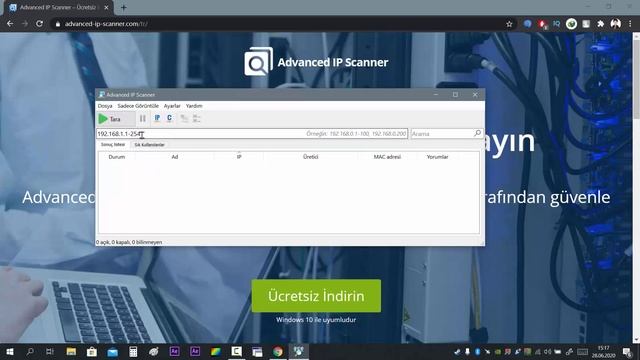Close the Advanced IP Scanner browser tab

pyautogui.click(x=107, y=7)
